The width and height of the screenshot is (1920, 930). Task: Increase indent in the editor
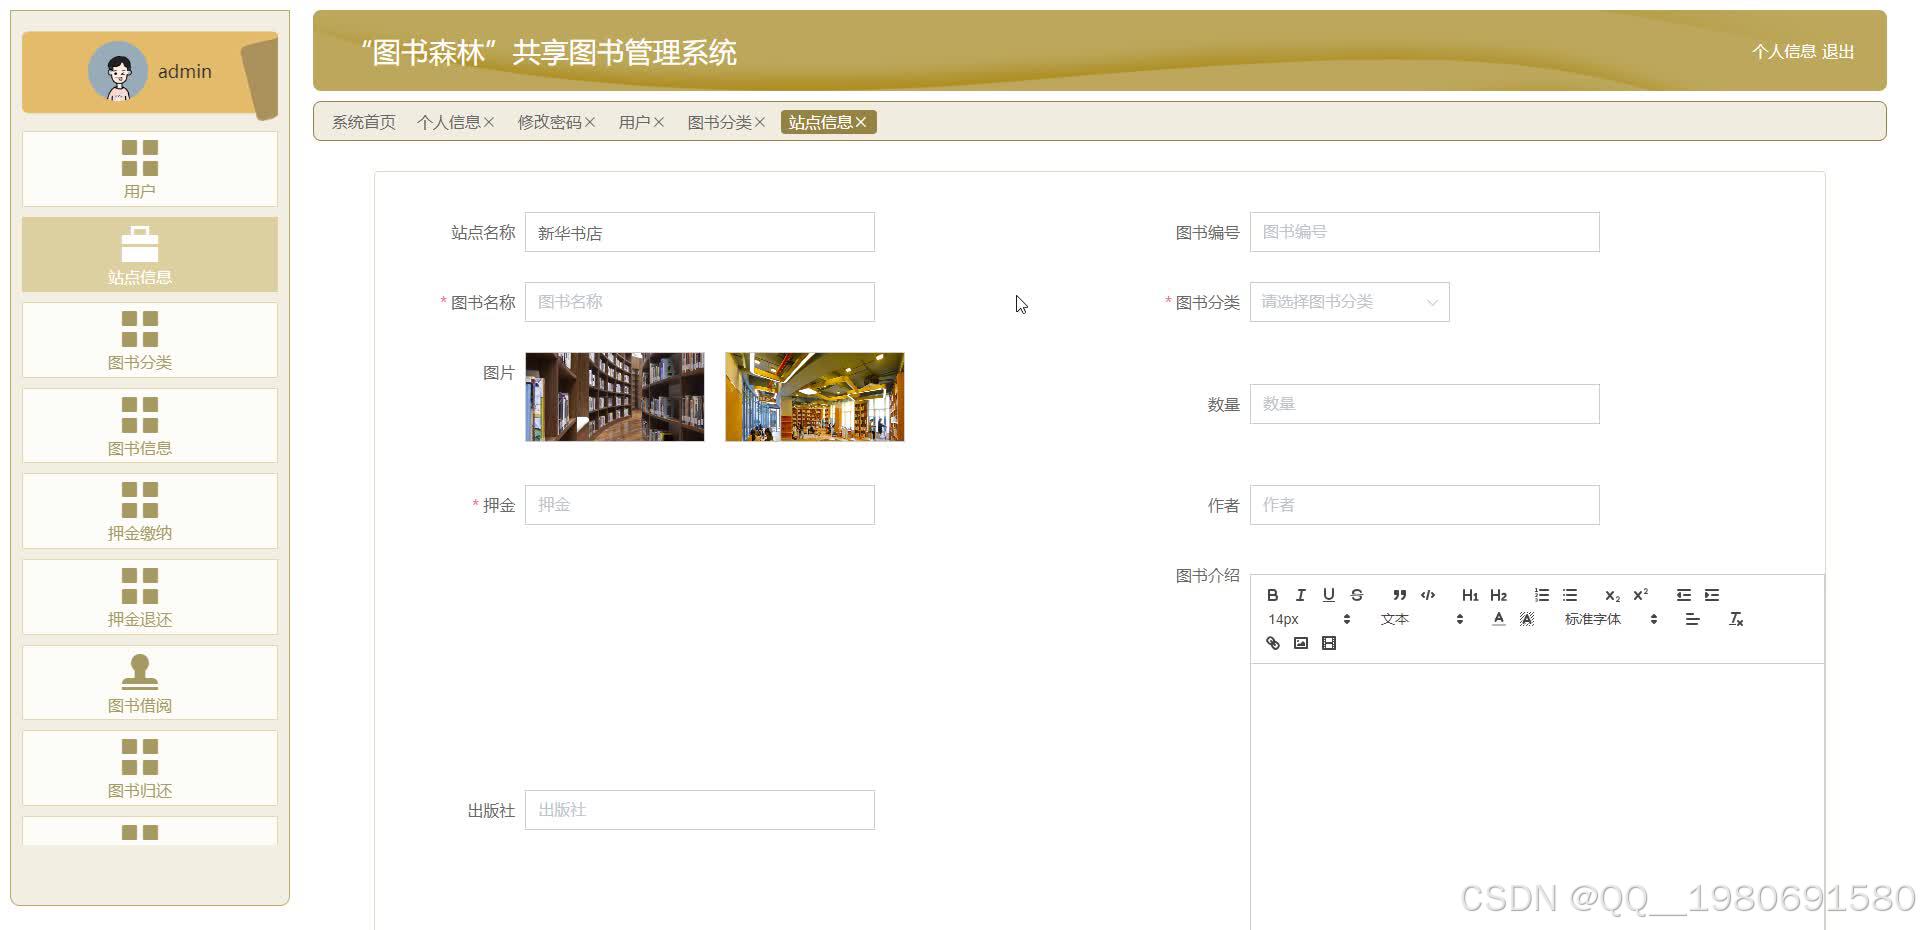tap(1712, 595)
